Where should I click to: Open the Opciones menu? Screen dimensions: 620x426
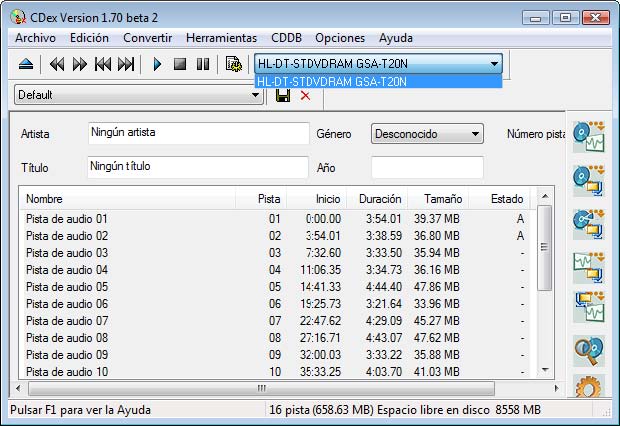[340, 38]
